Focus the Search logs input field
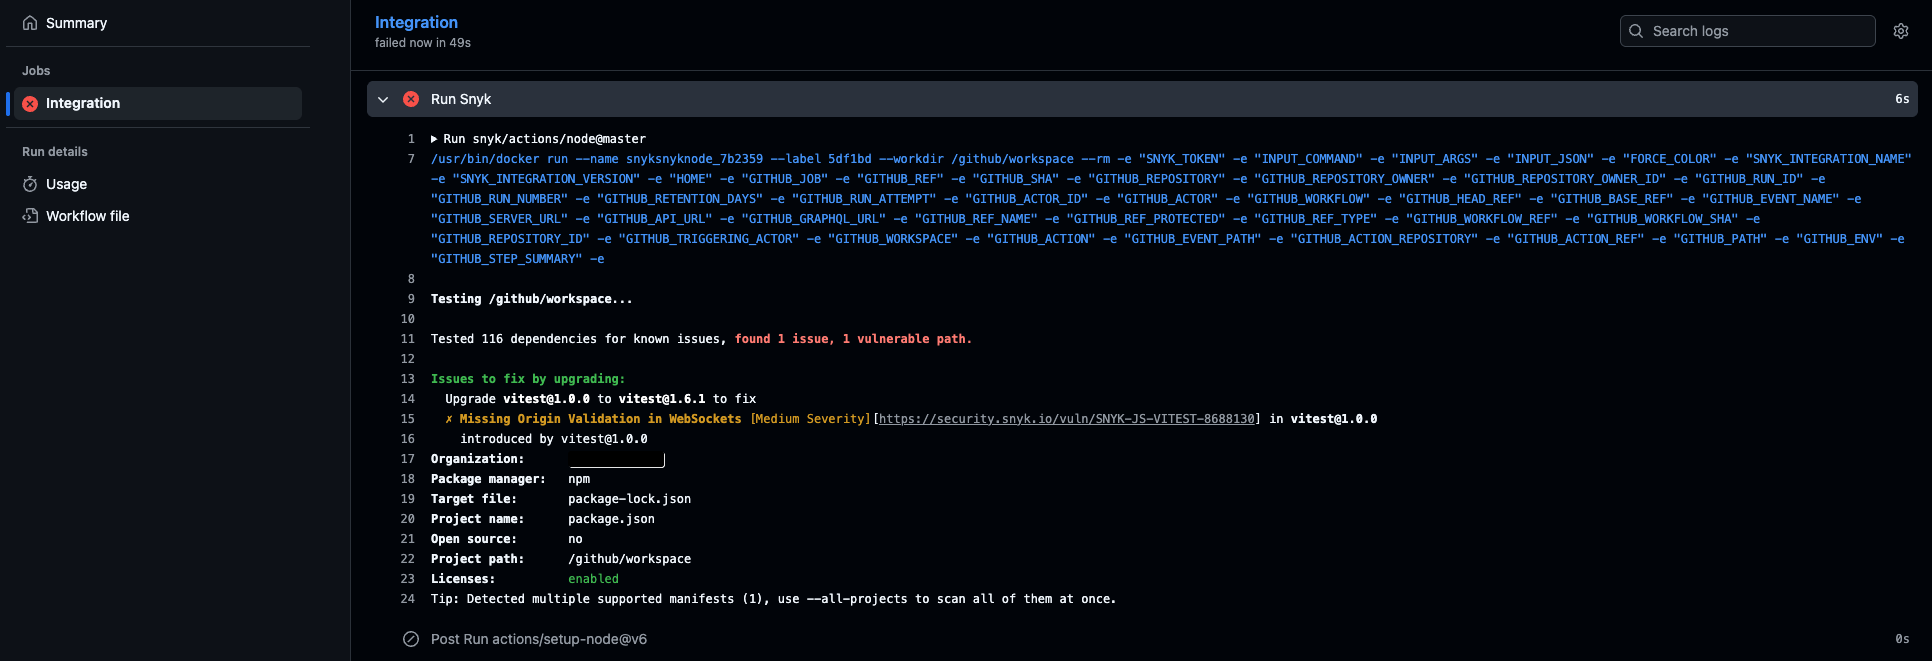Screen dimensions: 1932x661 1758,31
